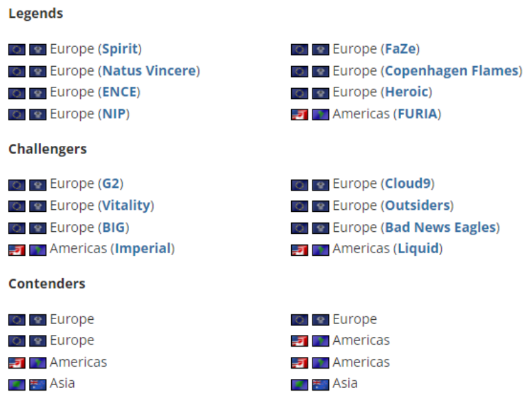The width and height of the screenshot is (531, 401).
Task: Click North America flag beside Imperial
Action: tap(17, 250)
